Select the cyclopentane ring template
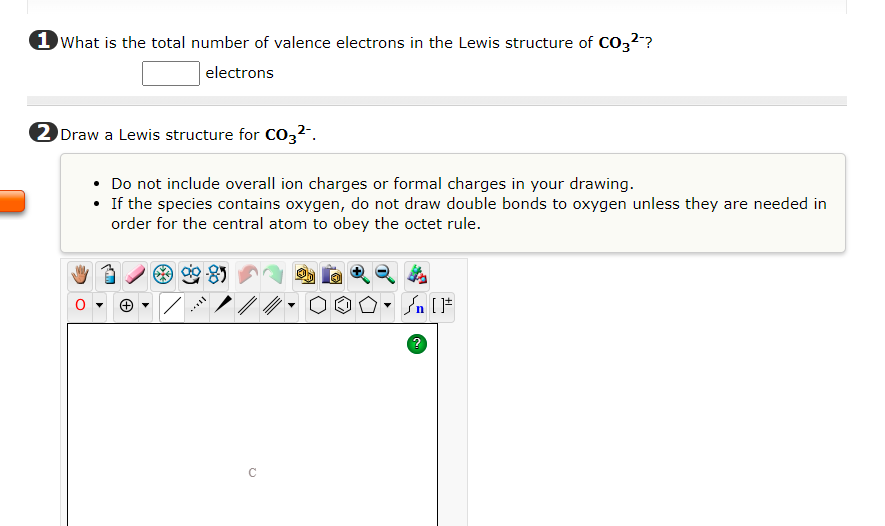The width and height of the screenshot is (885, 526). click(x=368, y=305)
